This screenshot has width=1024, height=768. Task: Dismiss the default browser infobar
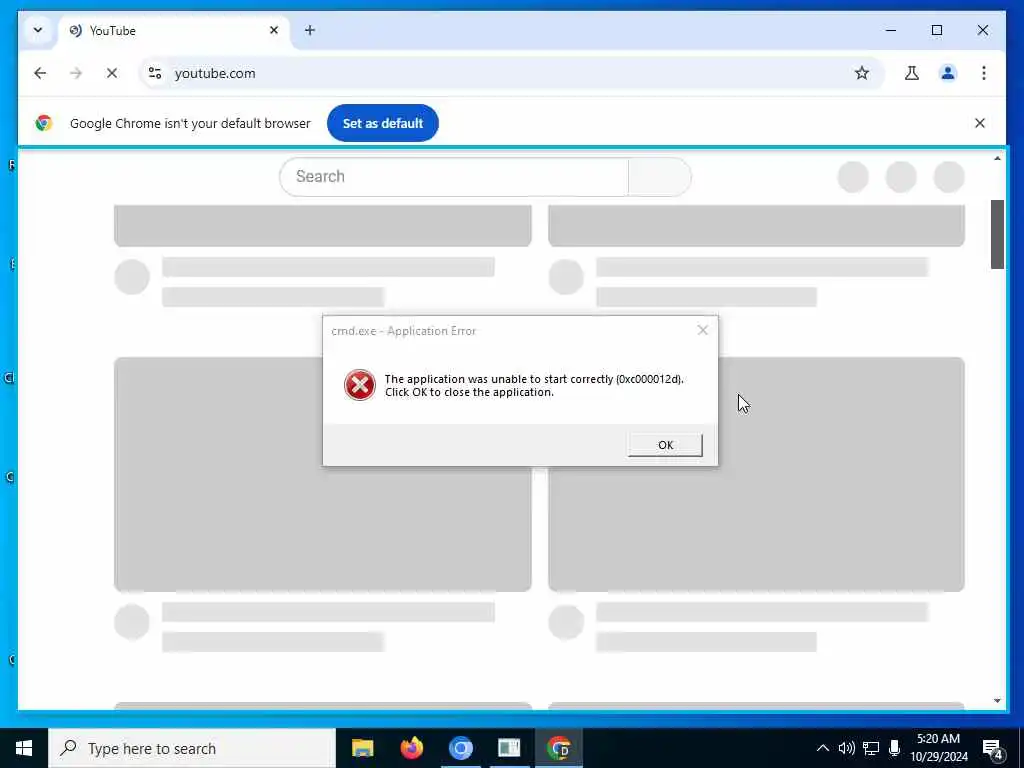pyautogui.click(x=980, y=123)
